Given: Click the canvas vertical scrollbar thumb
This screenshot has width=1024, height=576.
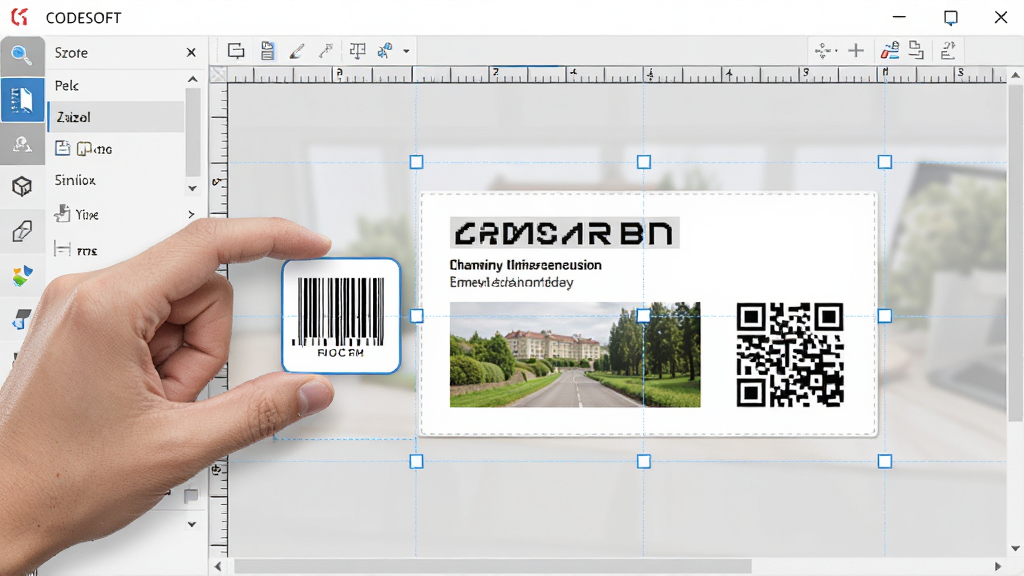Looking at the screenshot, I should (x=1016, y=253).
